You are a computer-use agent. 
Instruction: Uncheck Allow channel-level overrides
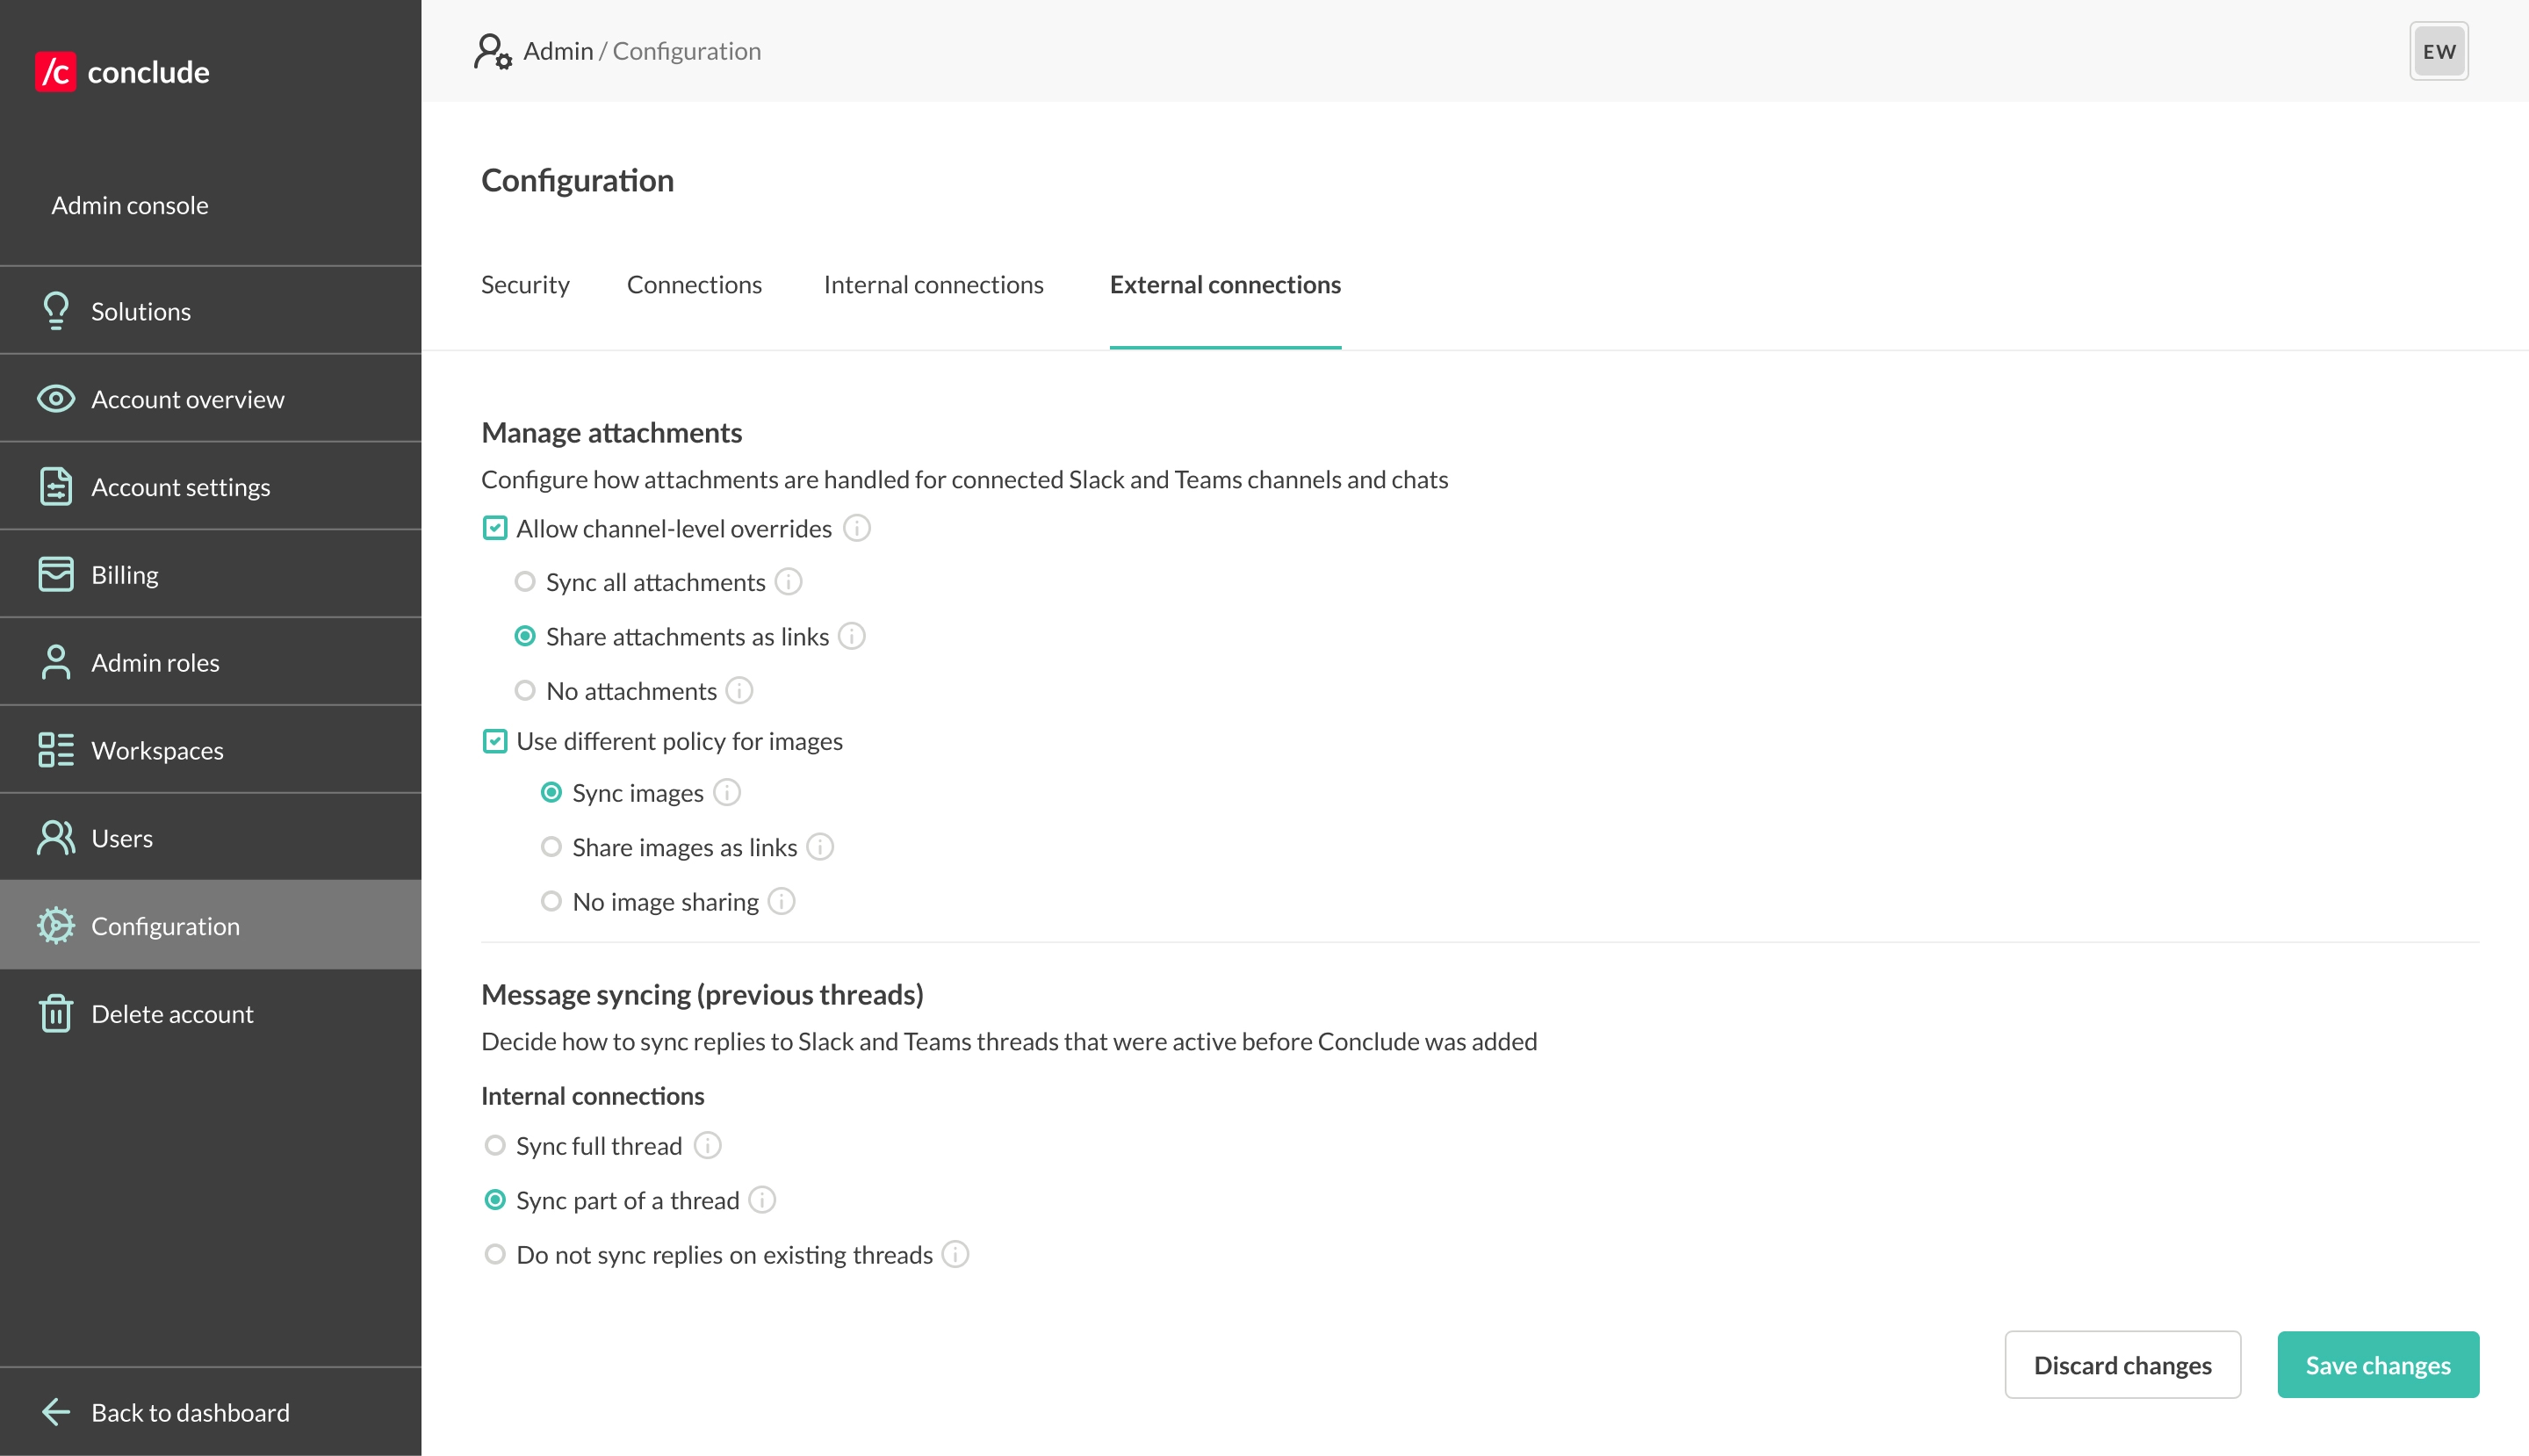pos(494,527)
